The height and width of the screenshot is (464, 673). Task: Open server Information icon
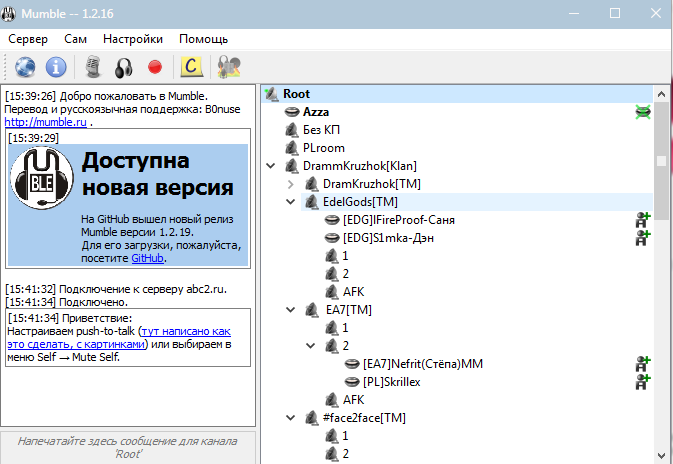[56, 67]
